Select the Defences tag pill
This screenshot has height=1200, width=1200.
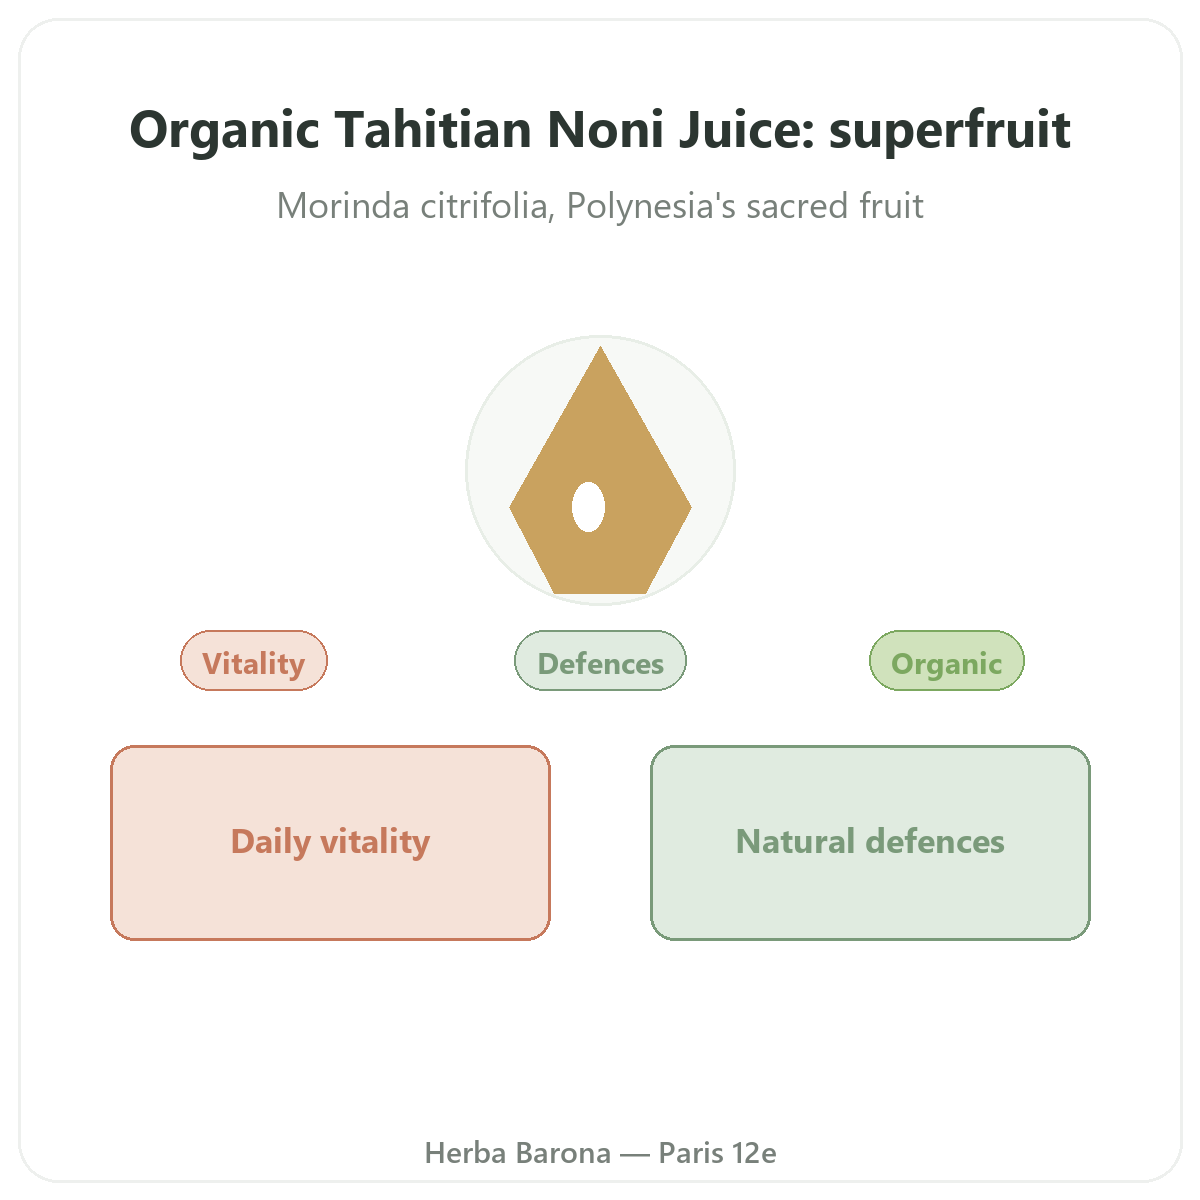[x=600, y=661]
